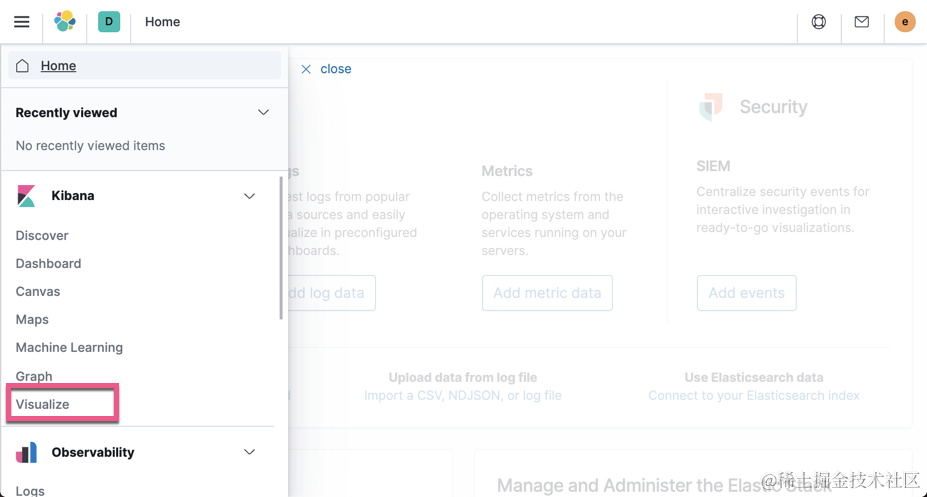The height and width of the screenshot is (497, 927).
Task: Open Import a CSV, NDJSON, or log file
Action: coord(463,395)
